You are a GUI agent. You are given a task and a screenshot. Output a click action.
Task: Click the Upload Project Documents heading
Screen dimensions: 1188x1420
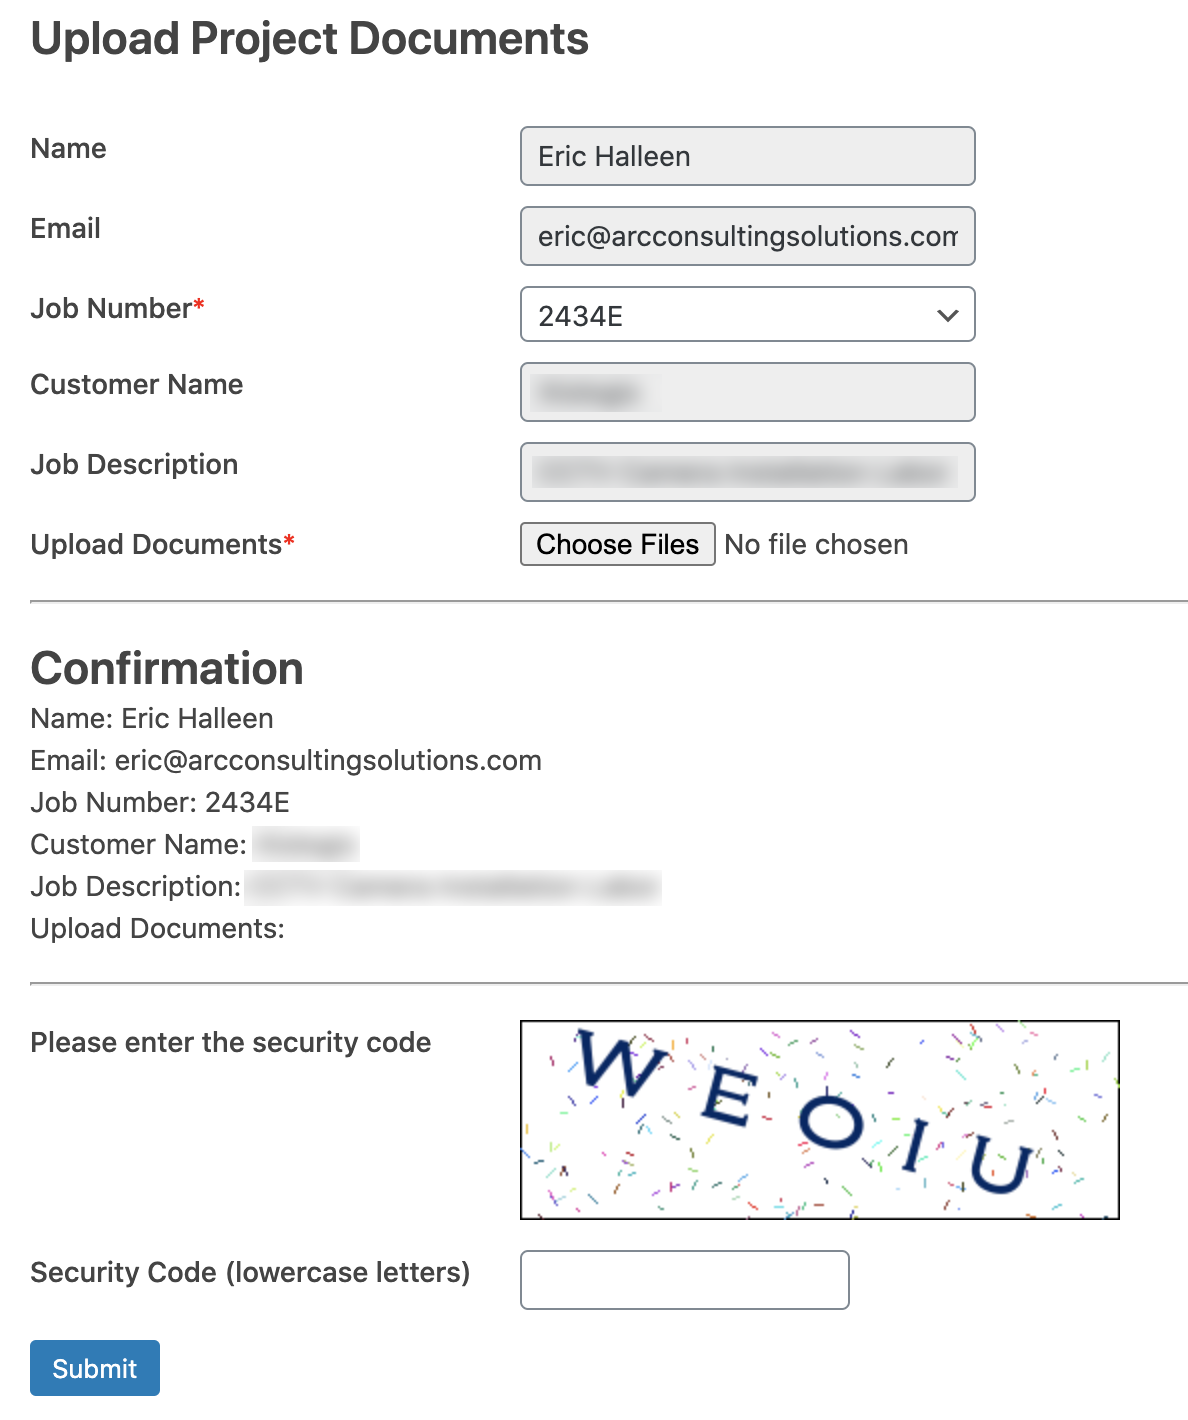310,39
